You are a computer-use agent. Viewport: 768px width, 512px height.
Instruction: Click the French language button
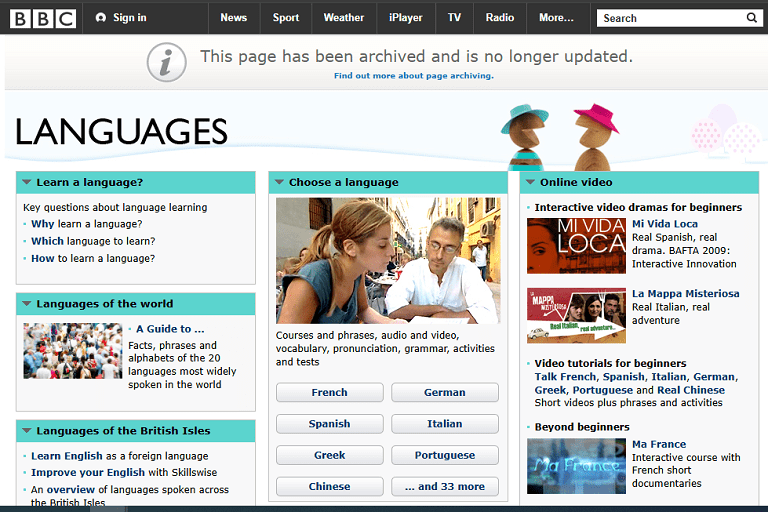[330, 392]
